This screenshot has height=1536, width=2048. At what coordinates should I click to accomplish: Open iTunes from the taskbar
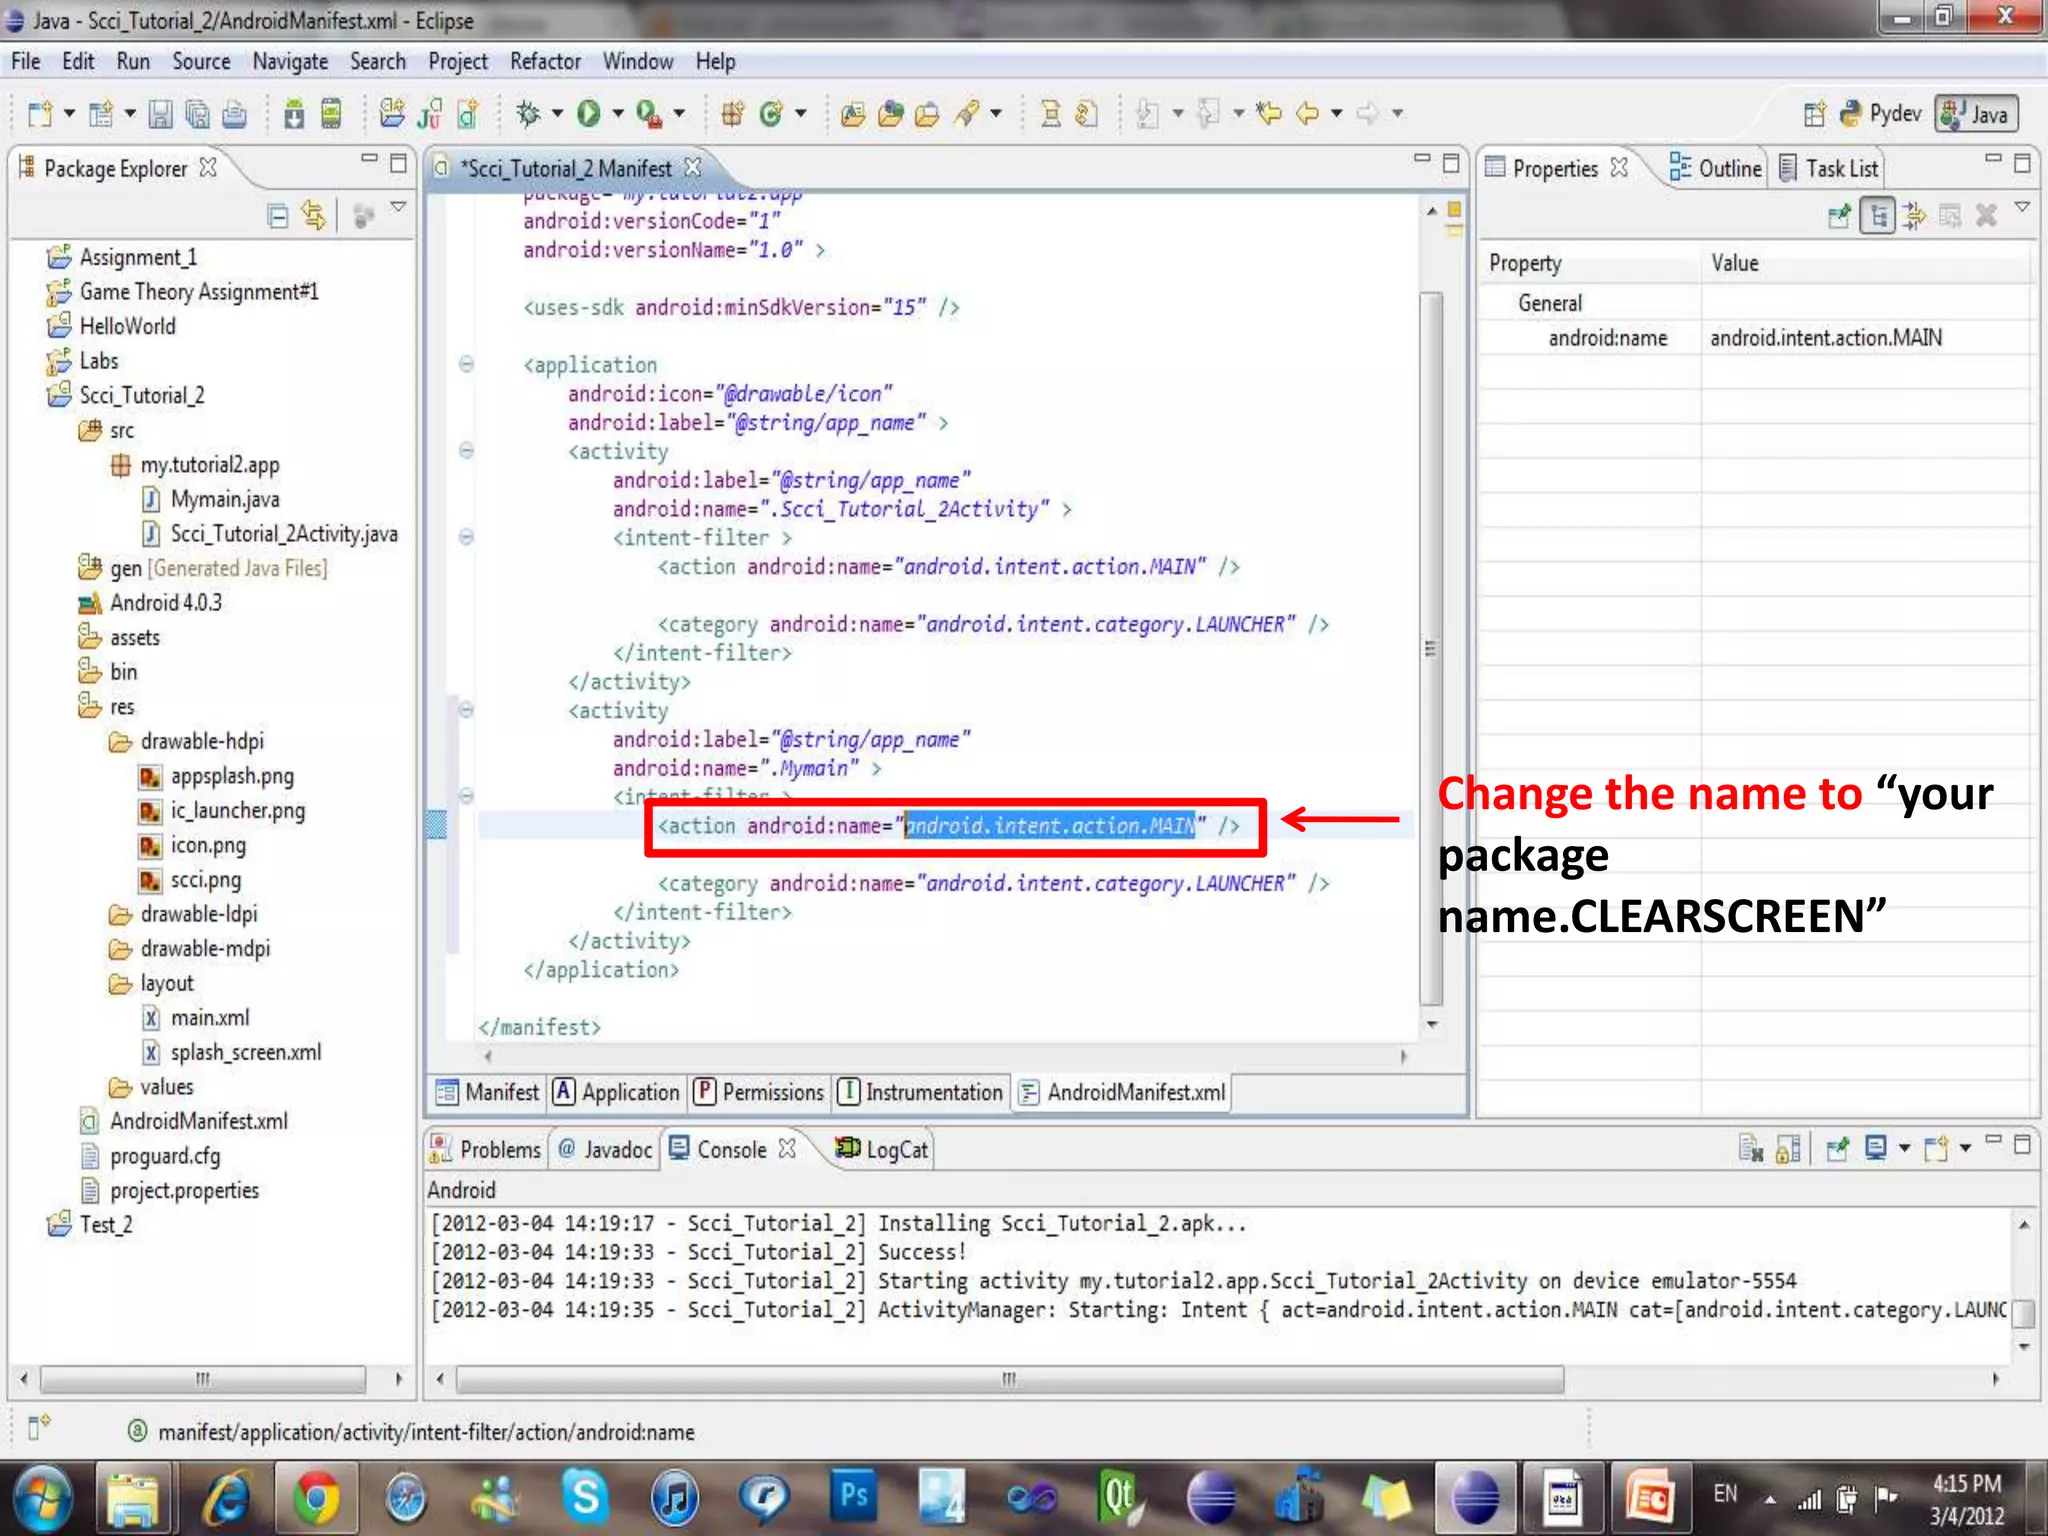point(675,1498)
